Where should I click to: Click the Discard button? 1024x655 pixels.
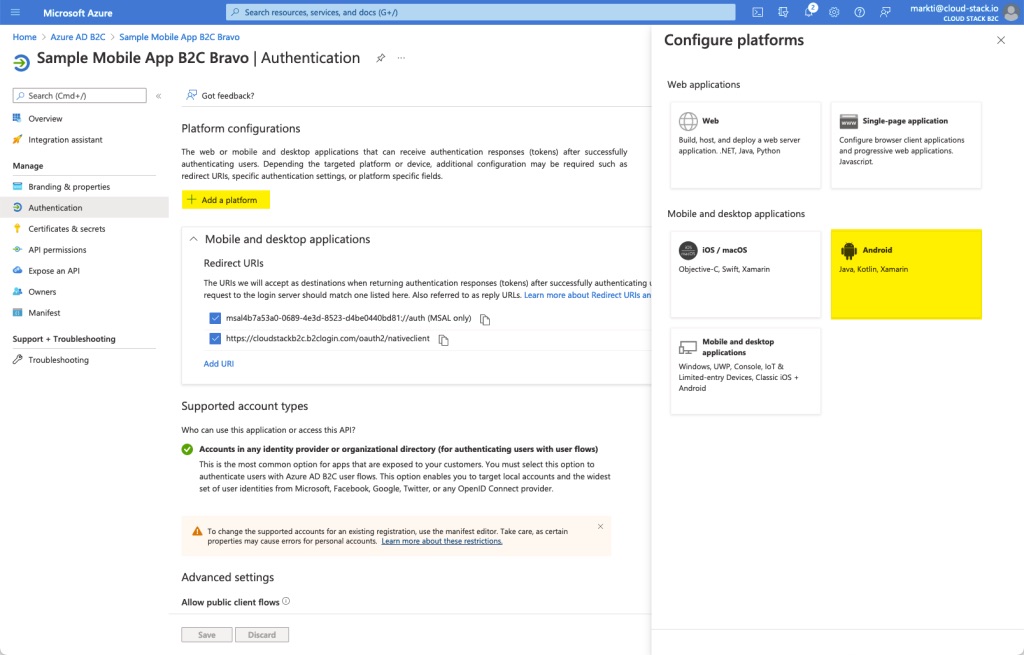coord(262,635)
